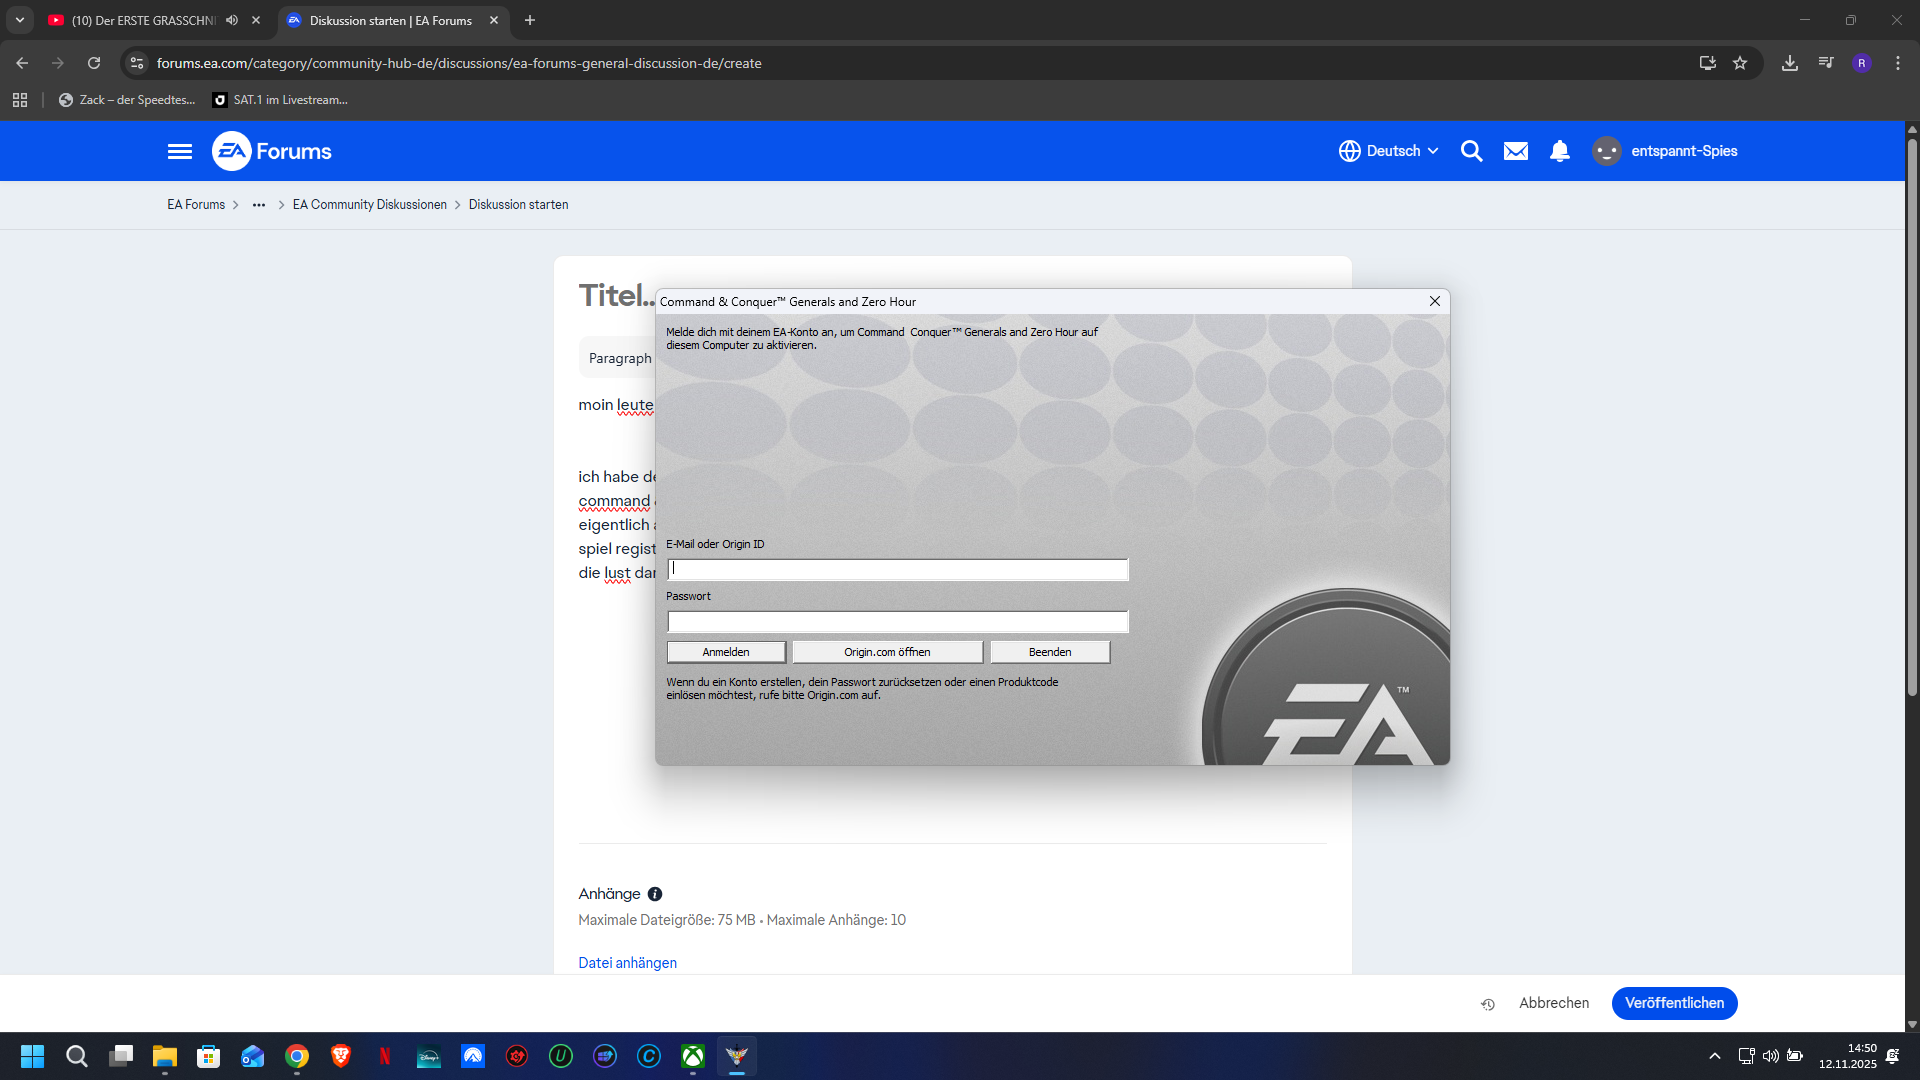Click the Origin.com öffnen button

(887, 652)
